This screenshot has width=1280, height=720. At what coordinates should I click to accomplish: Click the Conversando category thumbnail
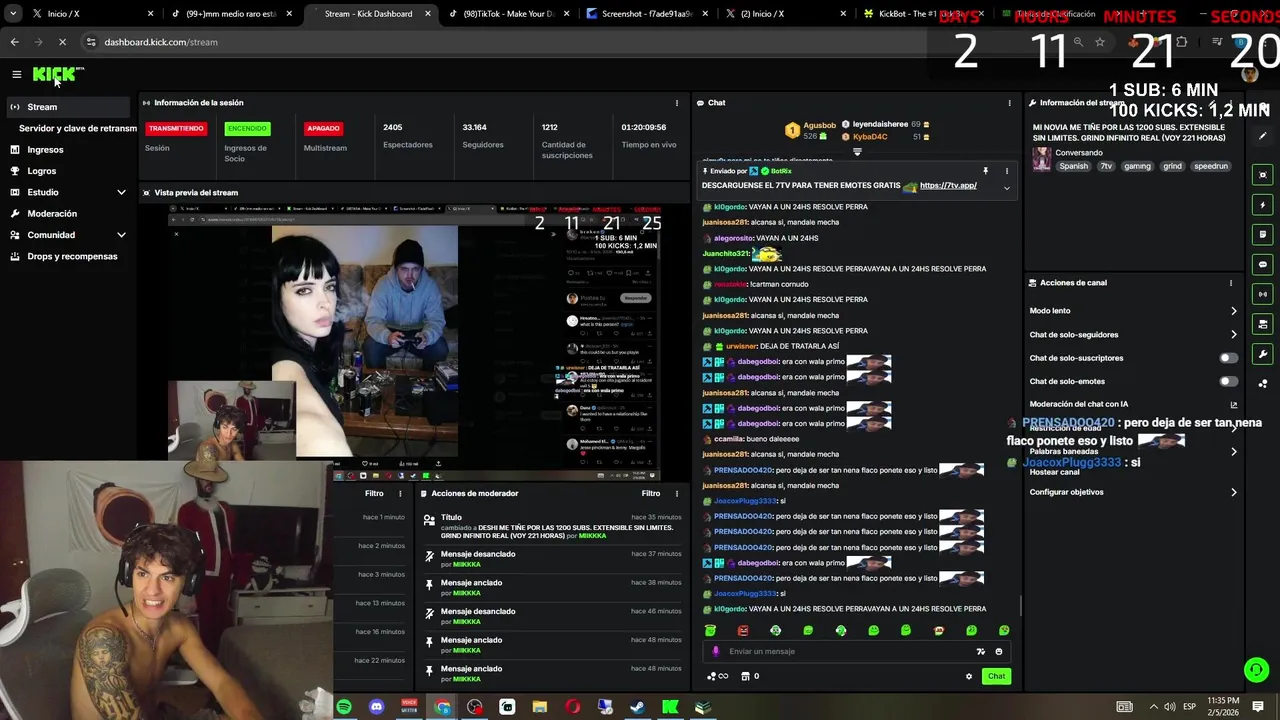[x=1042, y=160]
